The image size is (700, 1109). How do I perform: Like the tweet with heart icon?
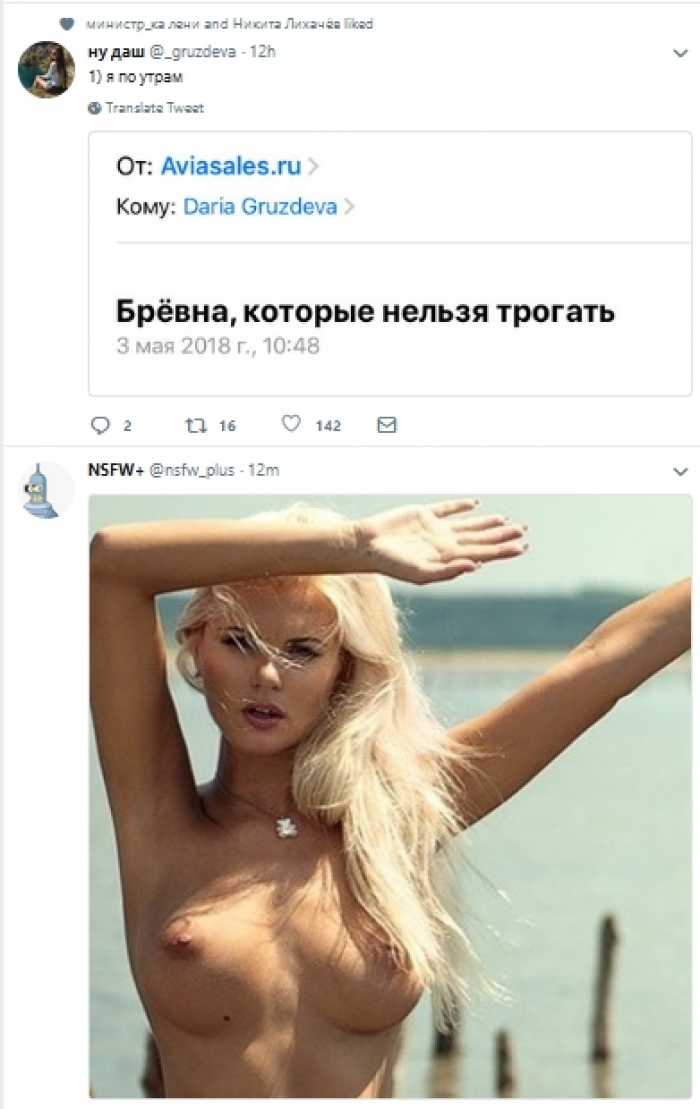click(291, 424)
